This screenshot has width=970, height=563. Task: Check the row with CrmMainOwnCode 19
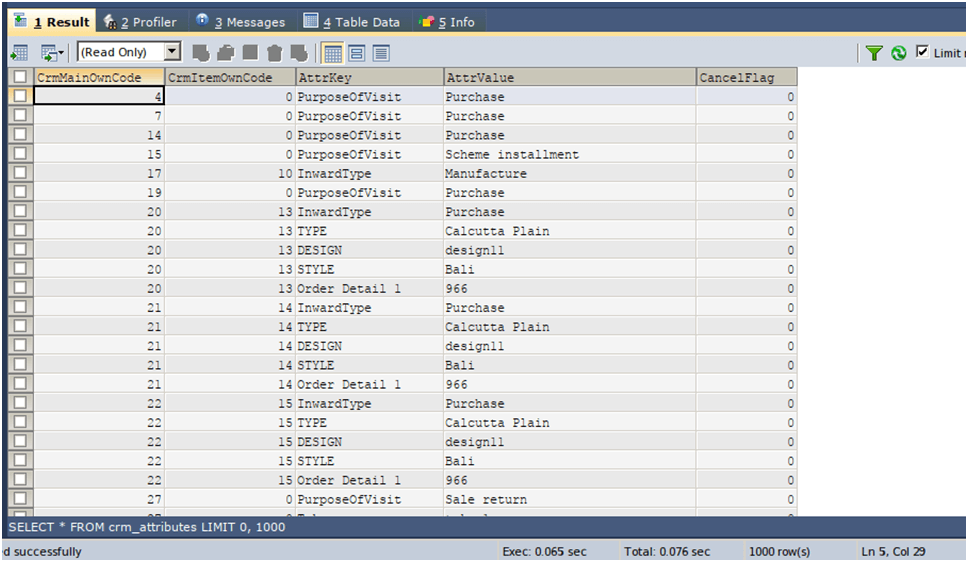[x=20, y=192]
